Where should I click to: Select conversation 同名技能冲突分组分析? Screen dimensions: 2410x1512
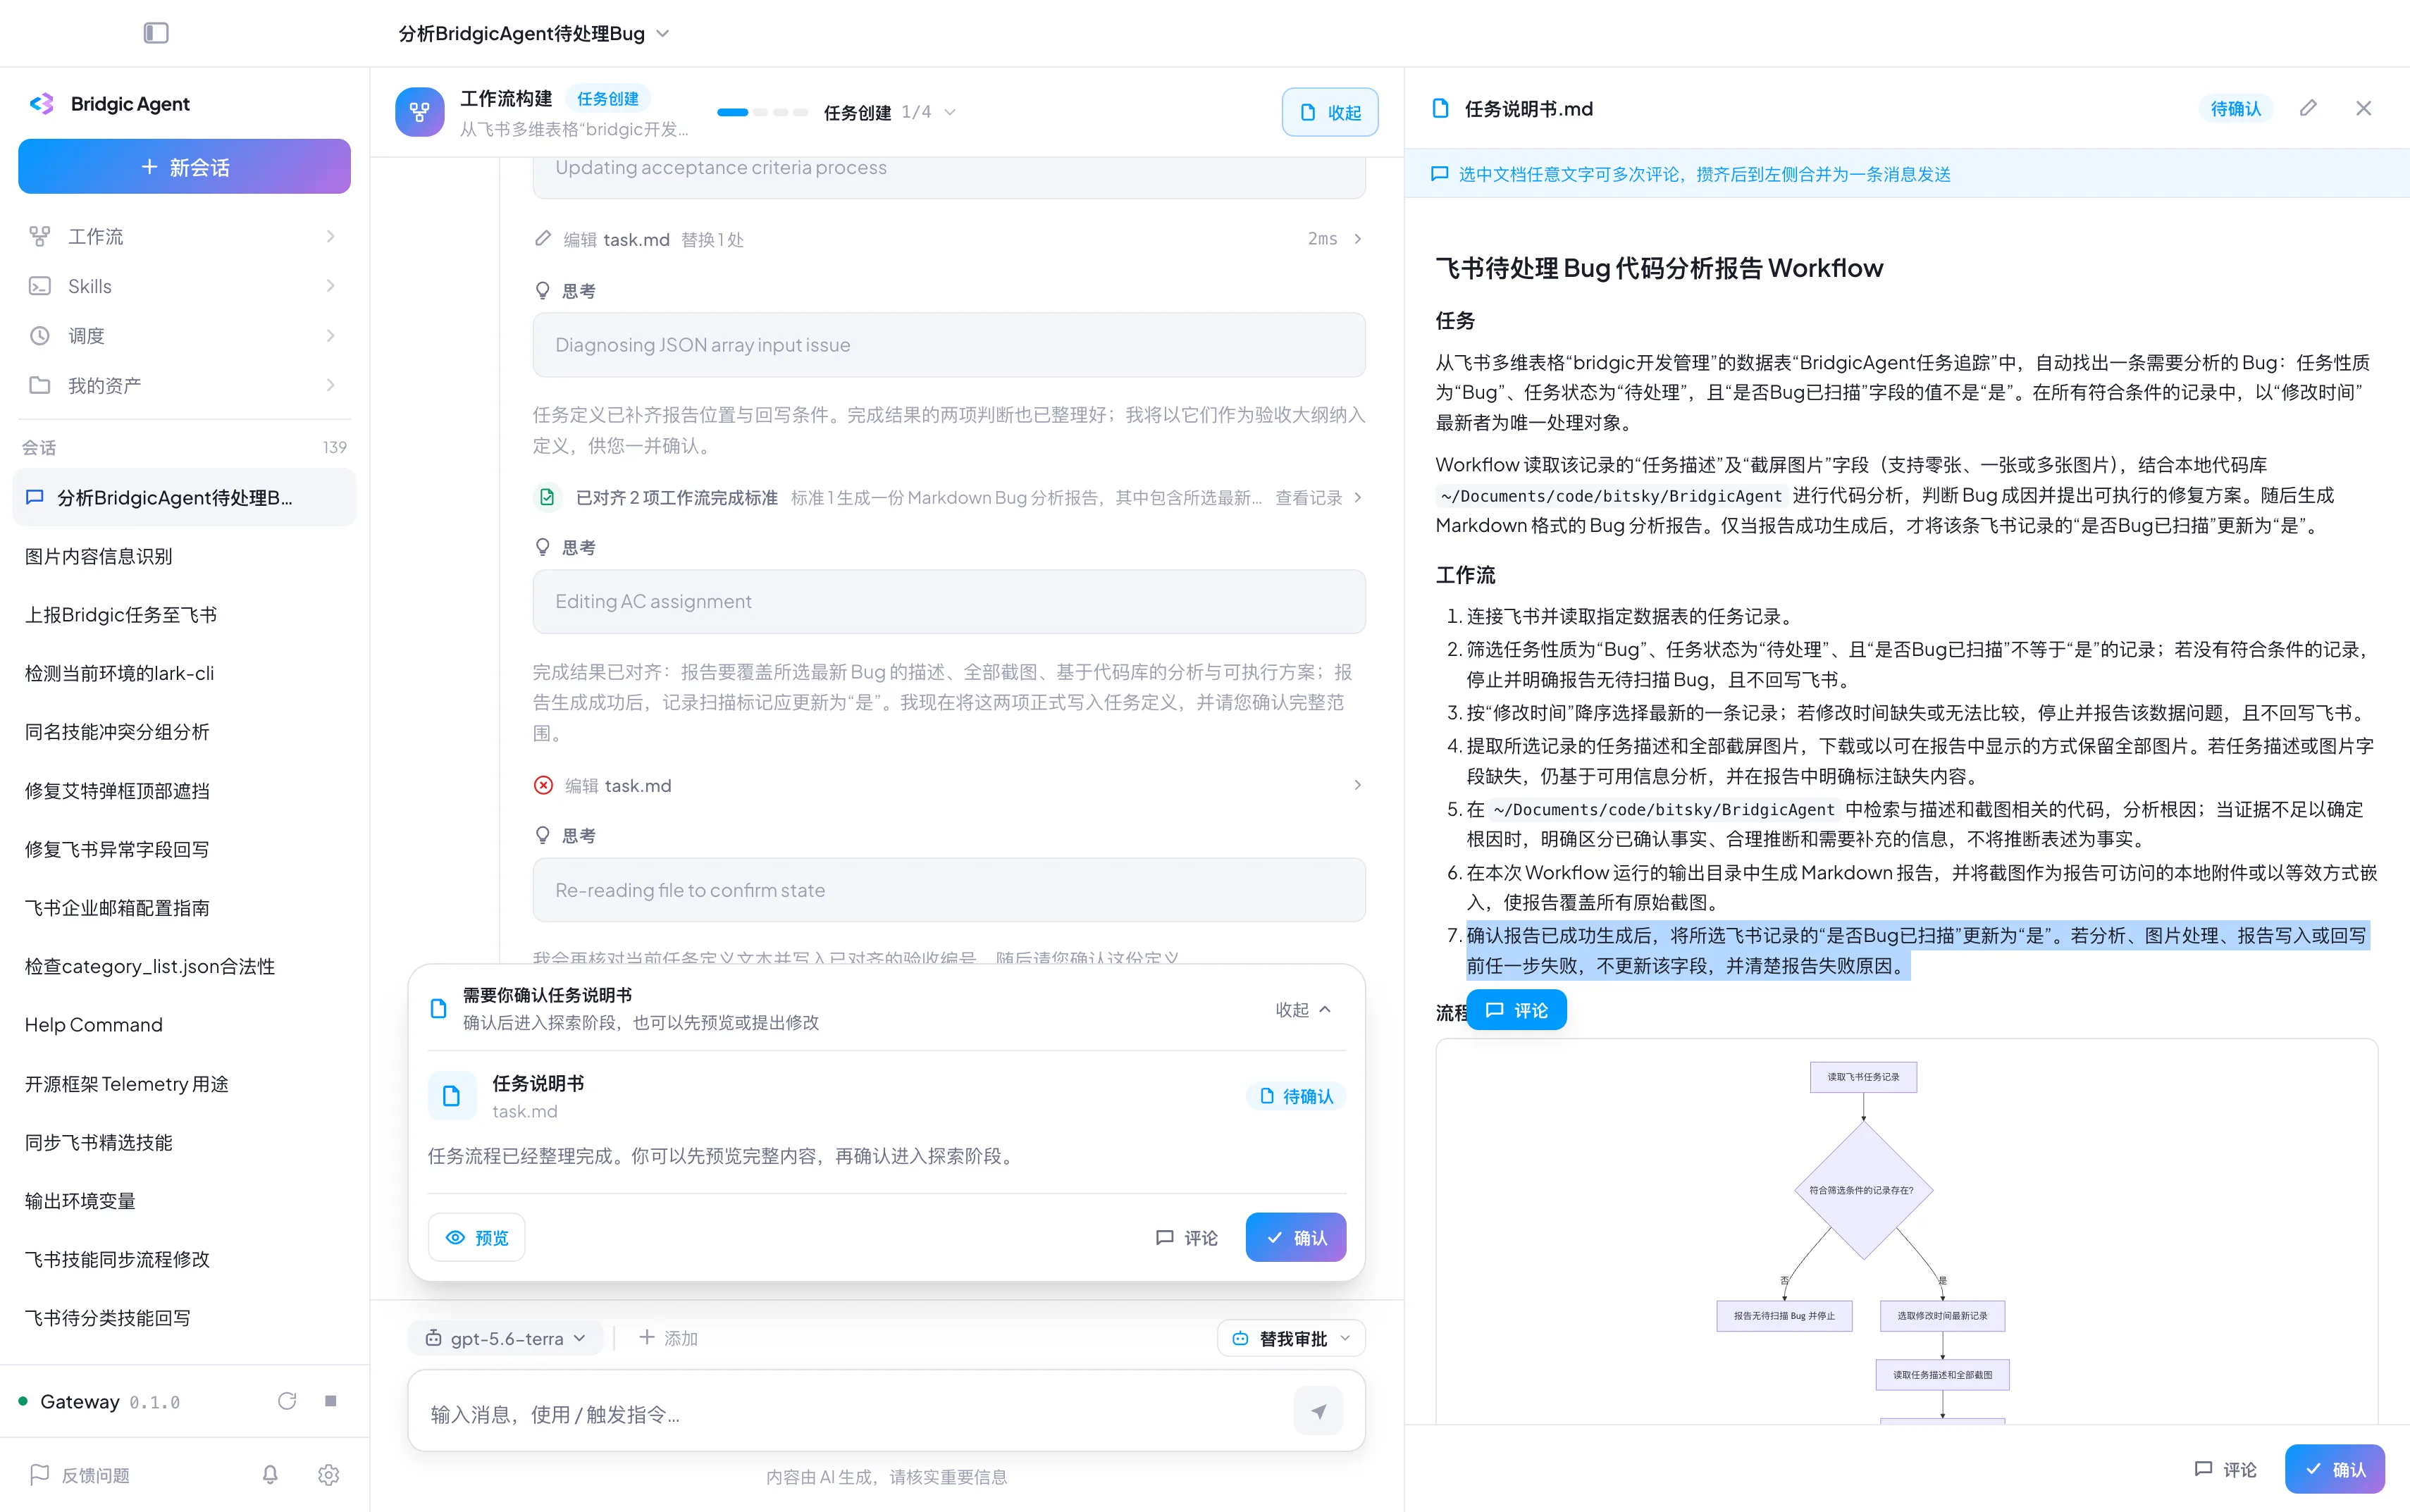pyautogui.click(x=184, y=732)
